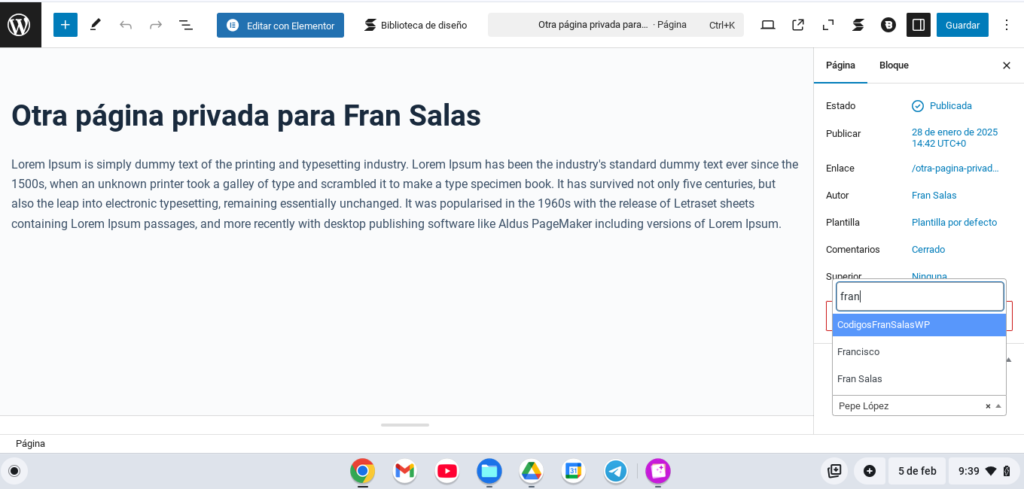Open Plantilla por defecto template selector
The width and height of the screenshot is (1024, 489).
(953, 222)
